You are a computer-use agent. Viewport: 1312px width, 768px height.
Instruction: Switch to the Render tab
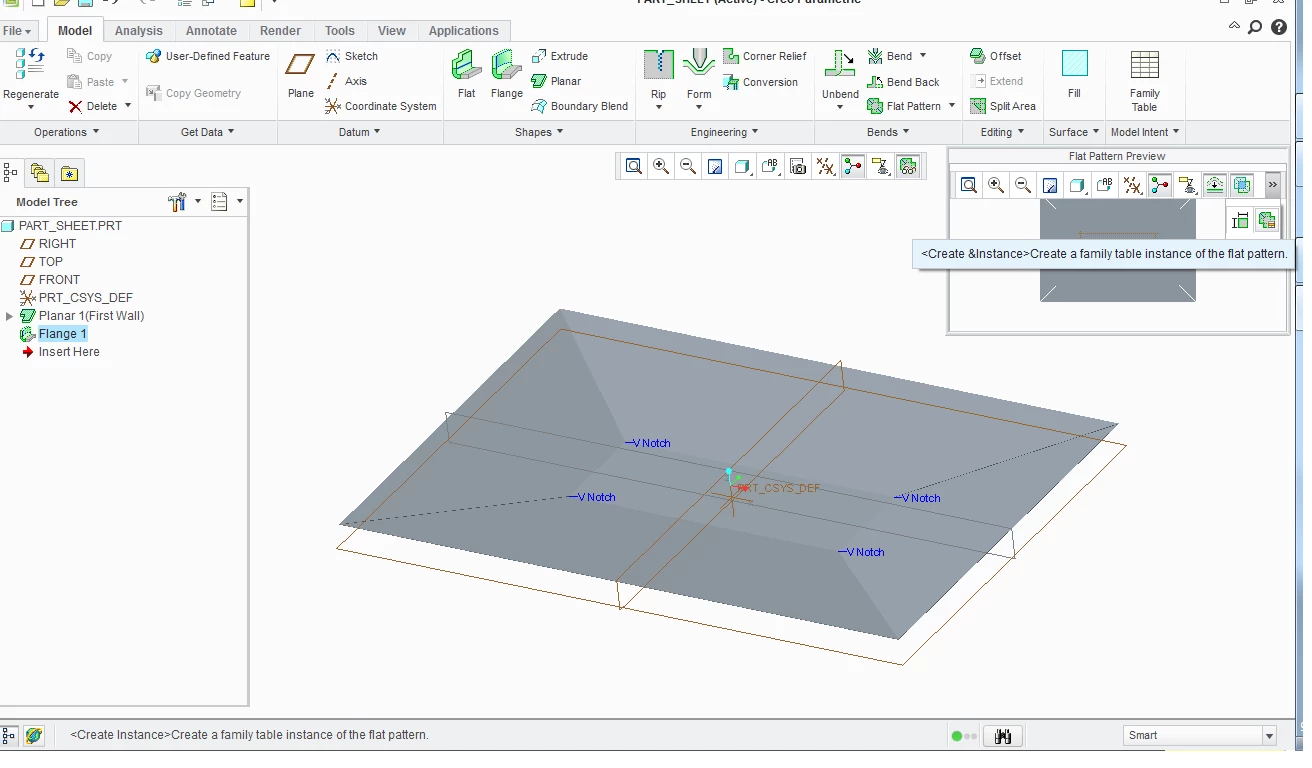pyautogui.click(x=280, y=31)
